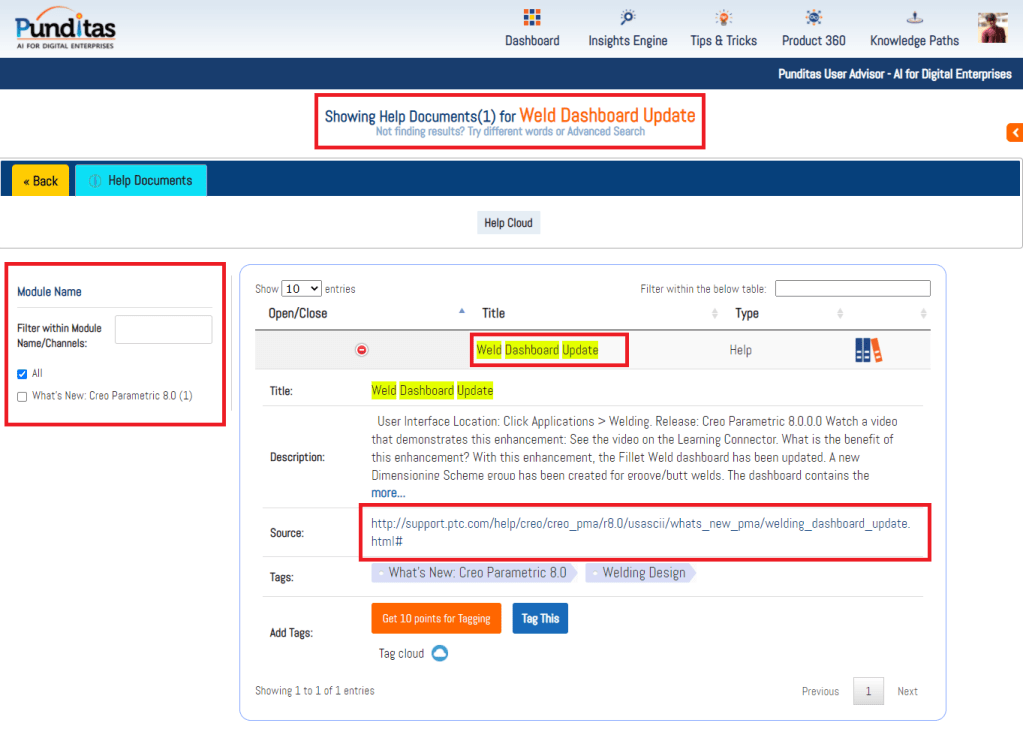Screen dimensions: 1023x732
Task: Open the Product 360 icon
Action: [813, 18]
